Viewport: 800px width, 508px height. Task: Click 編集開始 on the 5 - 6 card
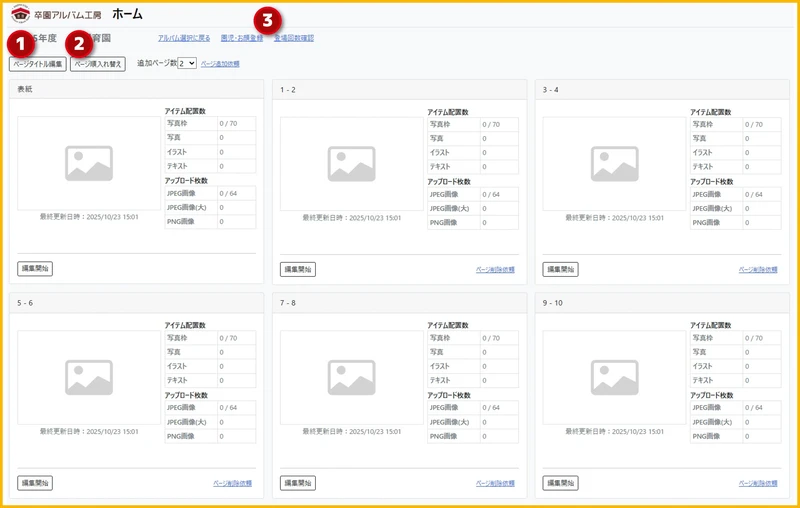click(x=35, y=483)
